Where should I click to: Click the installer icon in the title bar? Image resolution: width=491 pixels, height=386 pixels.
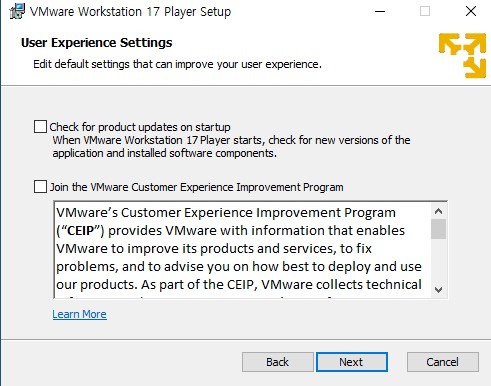17,11
